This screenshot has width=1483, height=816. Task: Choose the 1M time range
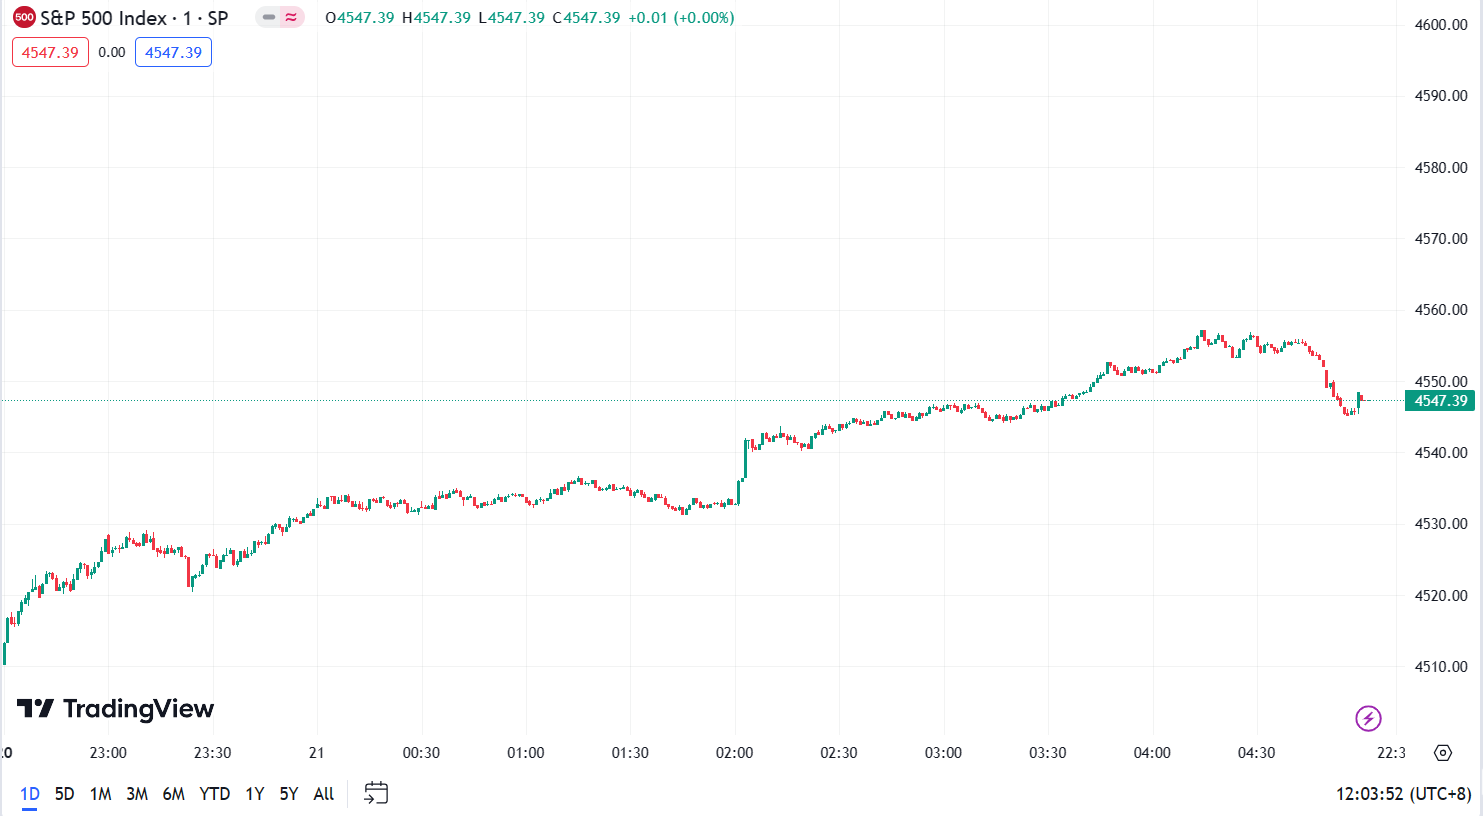(100, 794)
